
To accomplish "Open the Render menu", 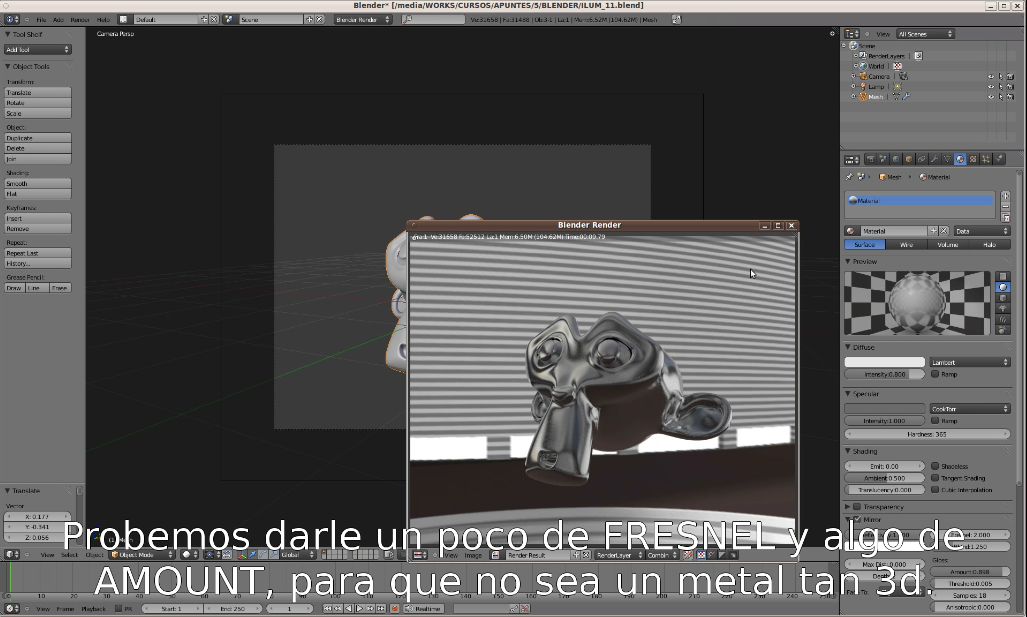I will [x=80, y=20].
